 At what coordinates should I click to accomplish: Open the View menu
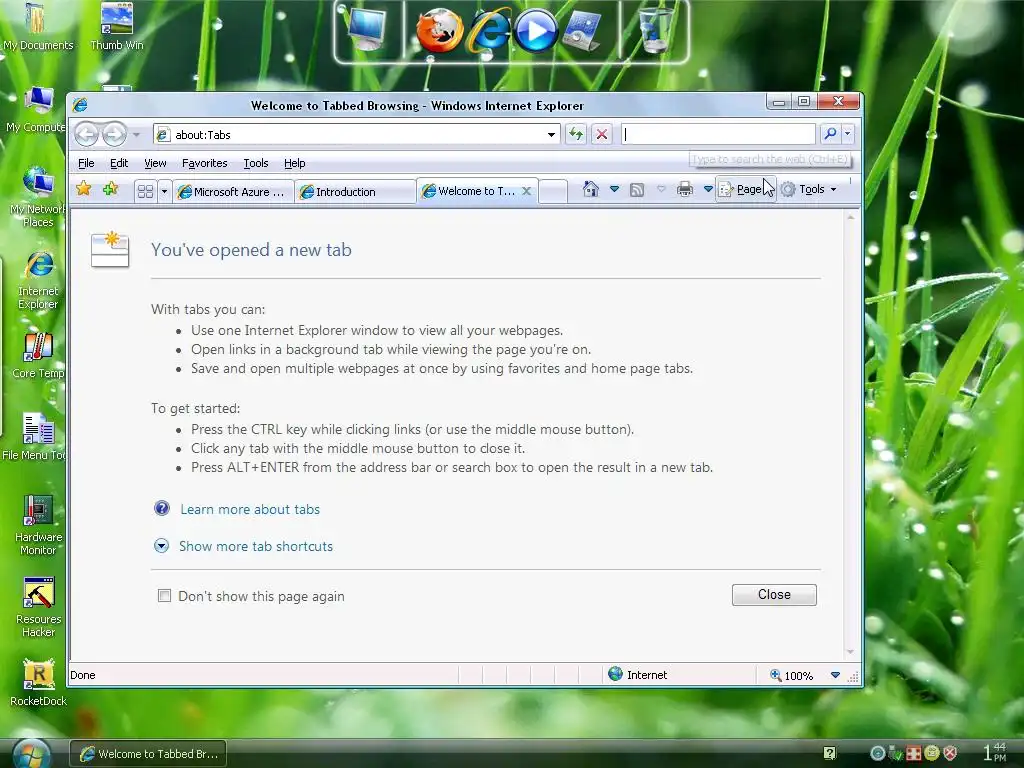point(155,163)
